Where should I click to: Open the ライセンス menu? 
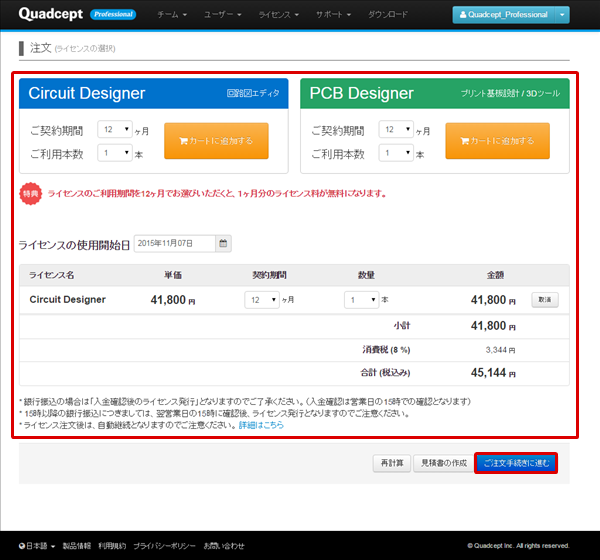tap(278, 15)
